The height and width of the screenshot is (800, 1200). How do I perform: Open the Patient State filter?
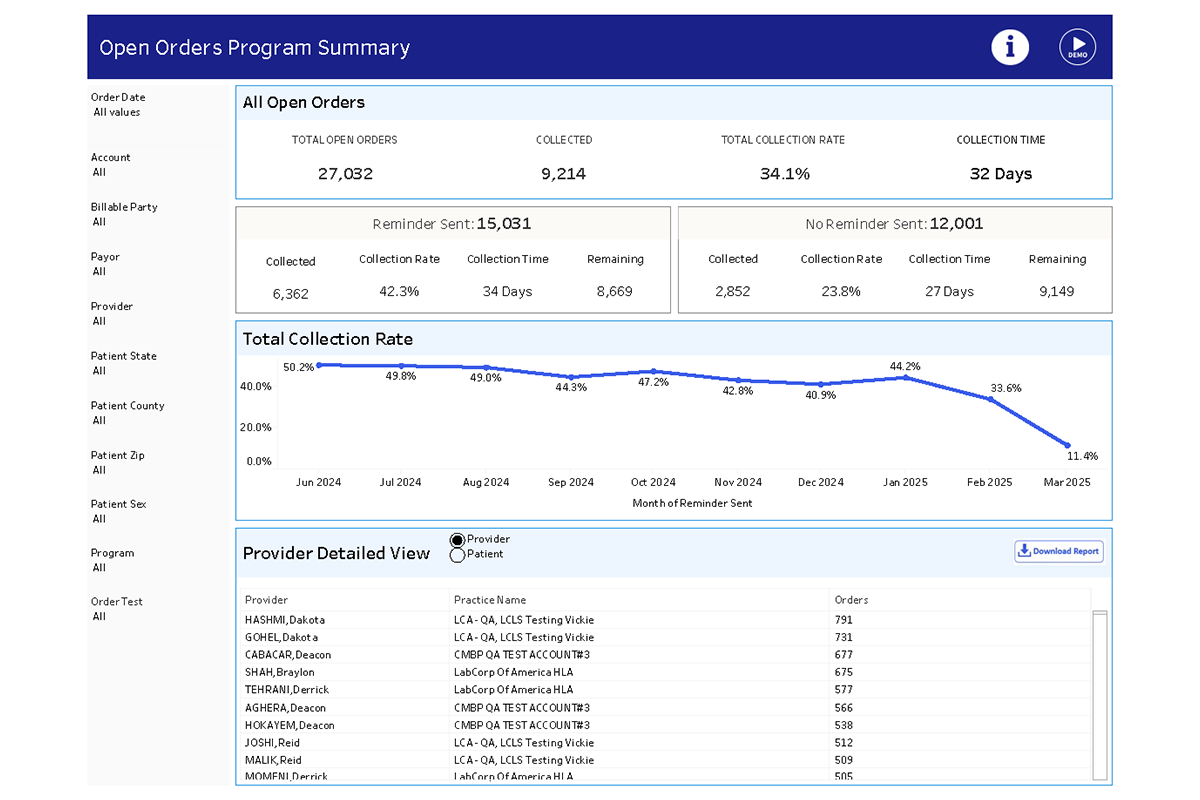point(123,361)
